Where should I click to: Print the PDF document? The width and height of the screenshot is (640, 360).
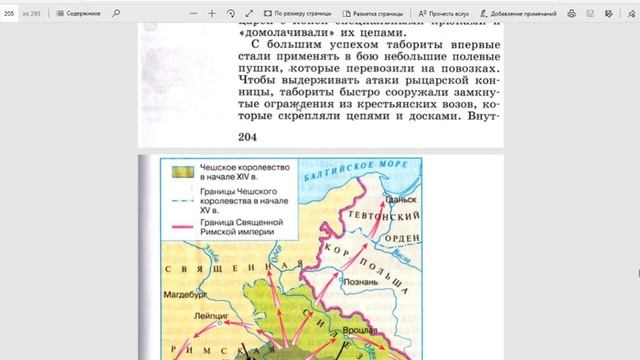coord(571,13)
